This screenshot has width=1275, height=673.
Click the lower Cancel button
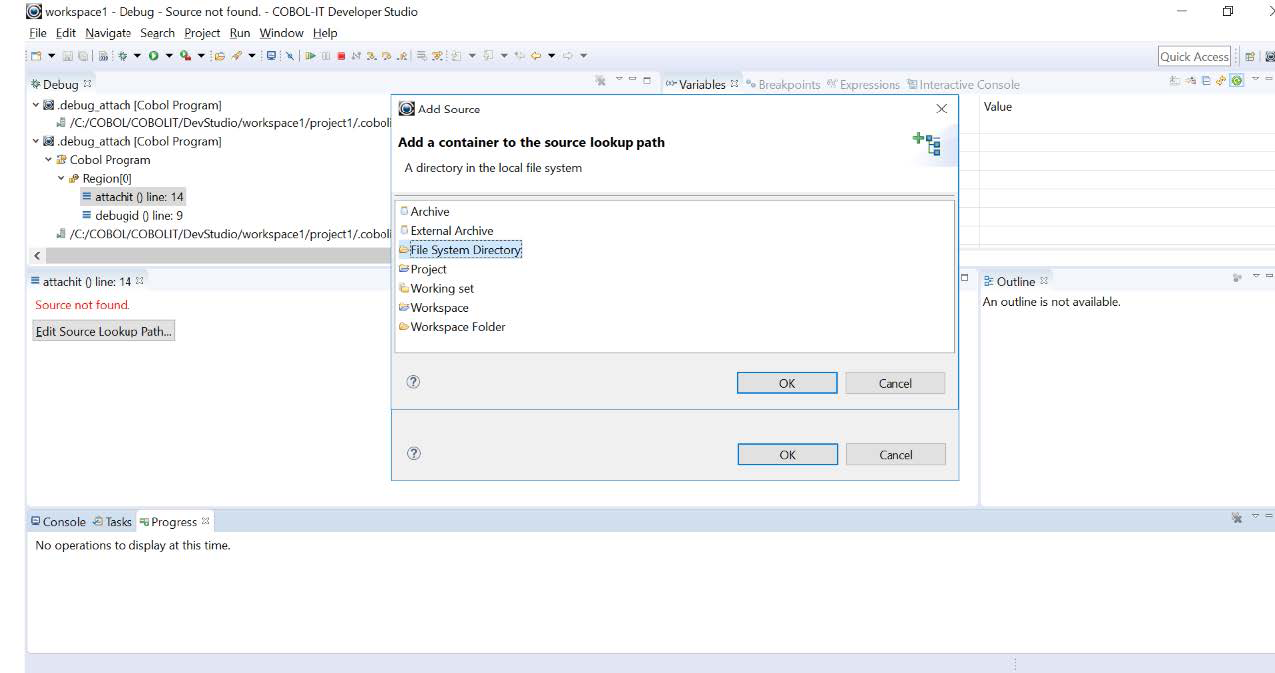point(896,454)
